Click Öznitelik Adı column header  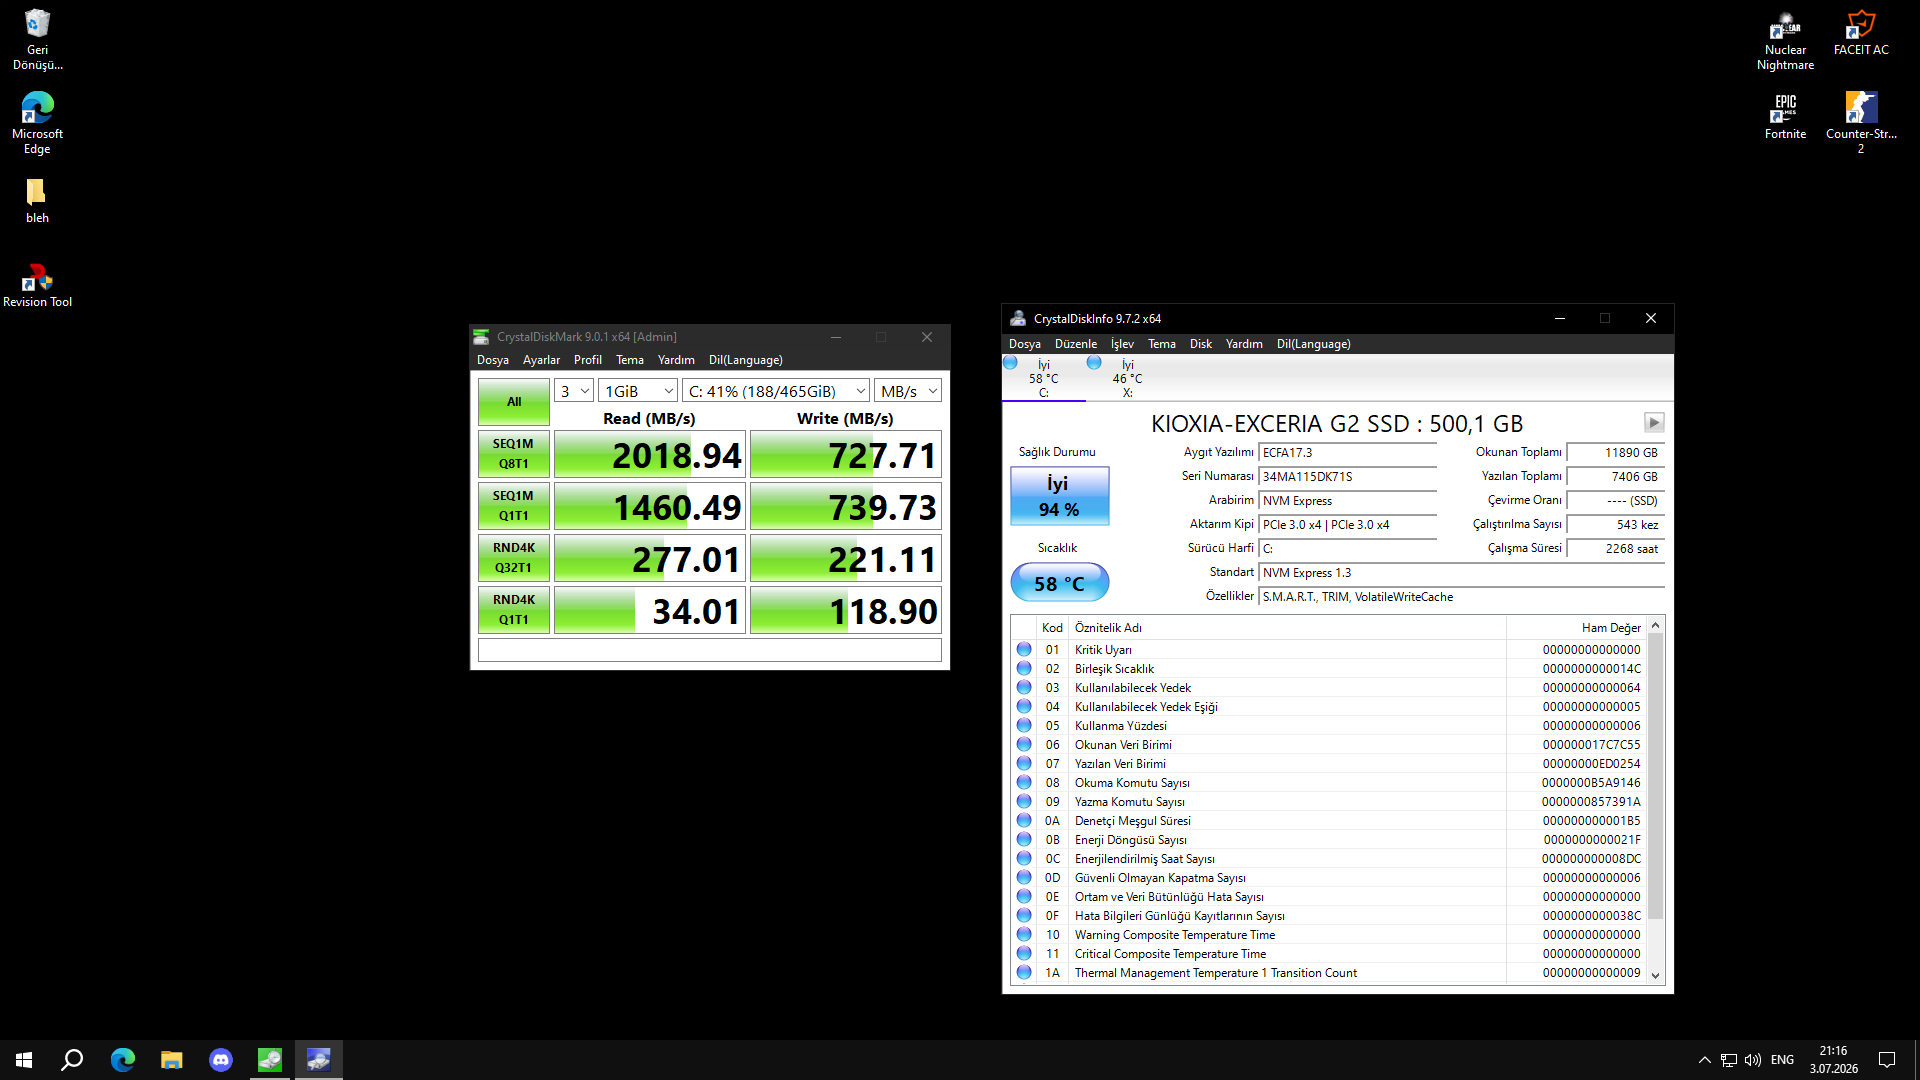click(1288, 628)
